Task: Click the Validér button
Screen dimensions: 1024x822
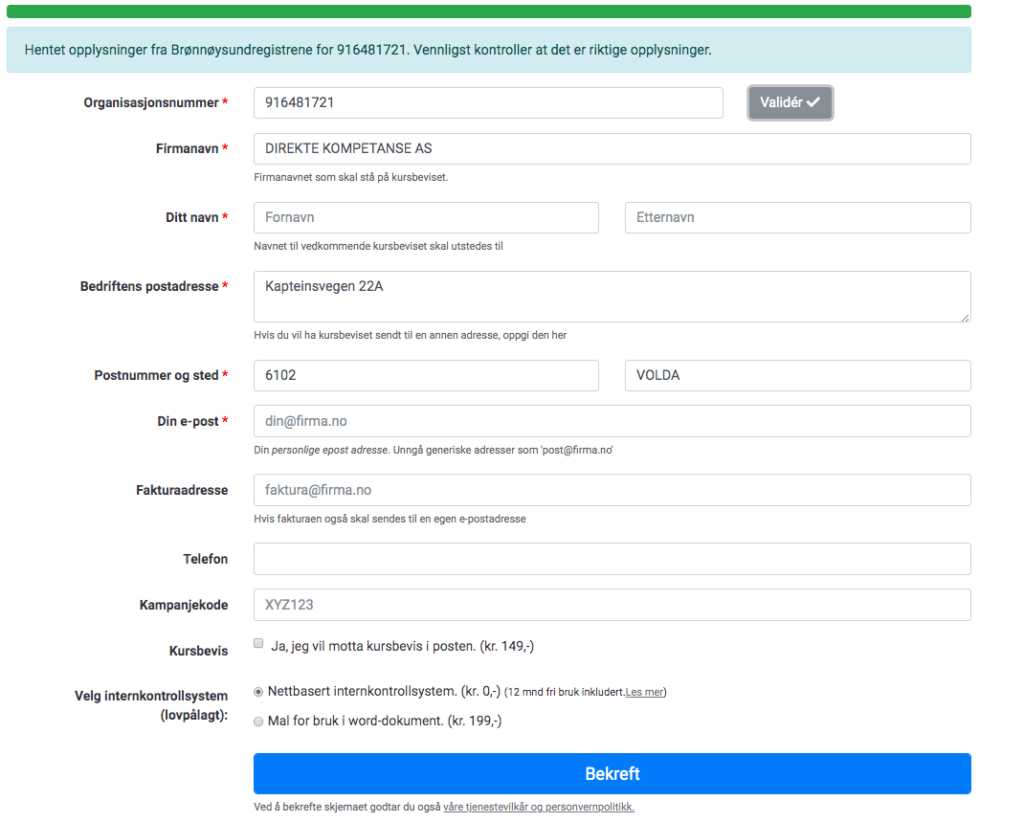Action: pos(789,103)
